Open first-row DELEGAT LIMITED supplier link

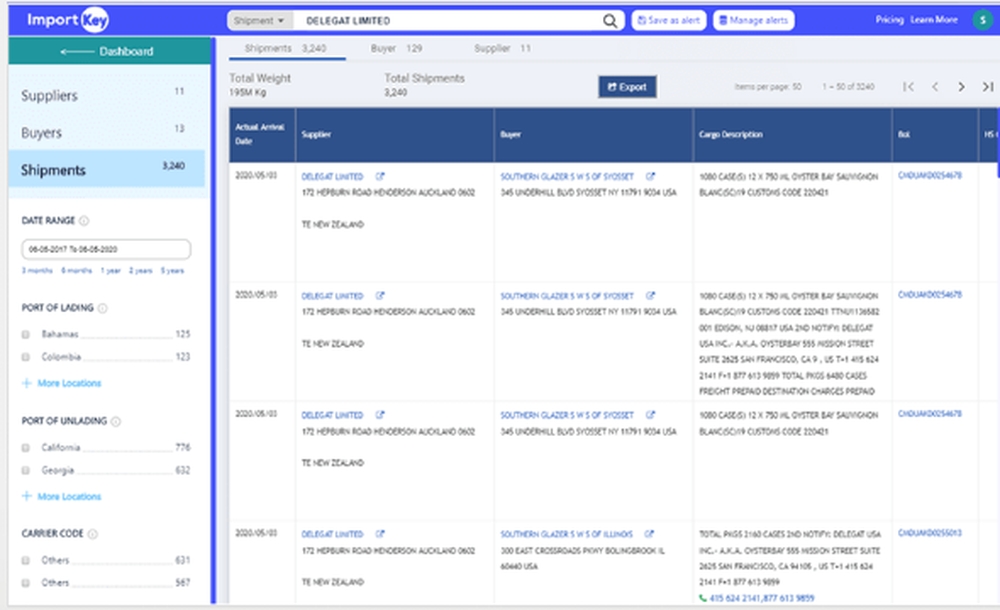tap(332, 177)
